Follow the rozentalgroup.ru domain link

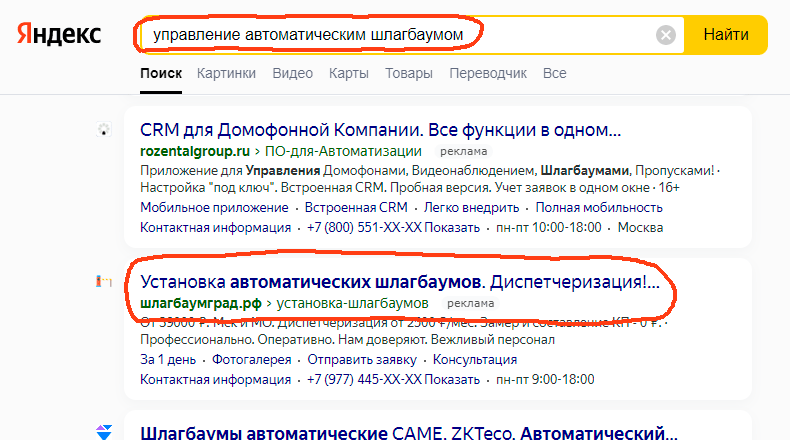[195, 151]
